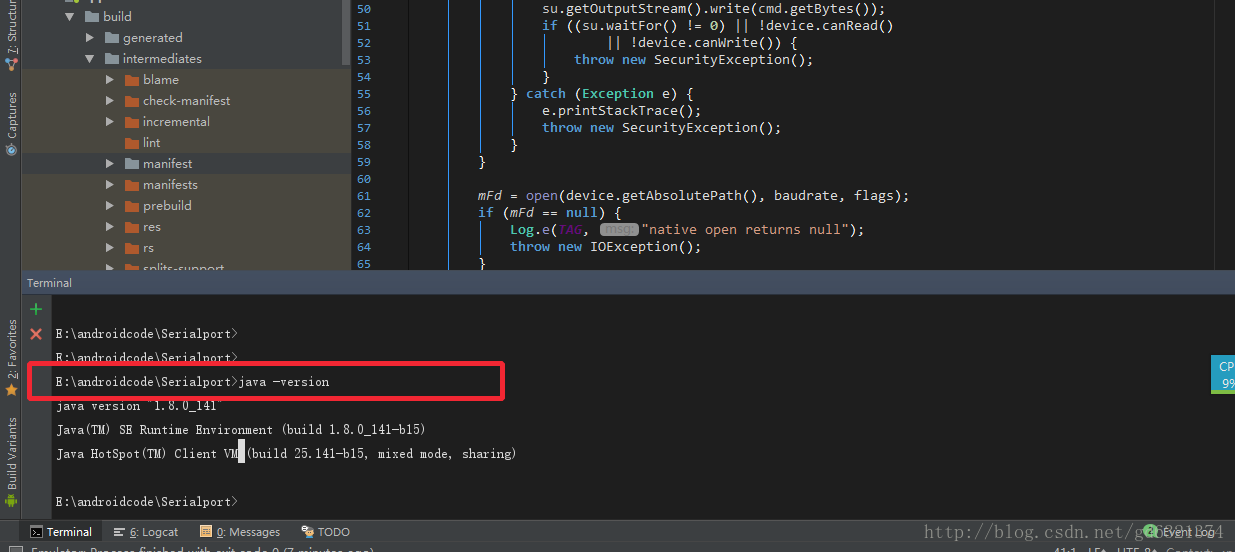Click 'catch (Exception e)' in the code
Screen dimensions: 1235x552
pos(602,94)
